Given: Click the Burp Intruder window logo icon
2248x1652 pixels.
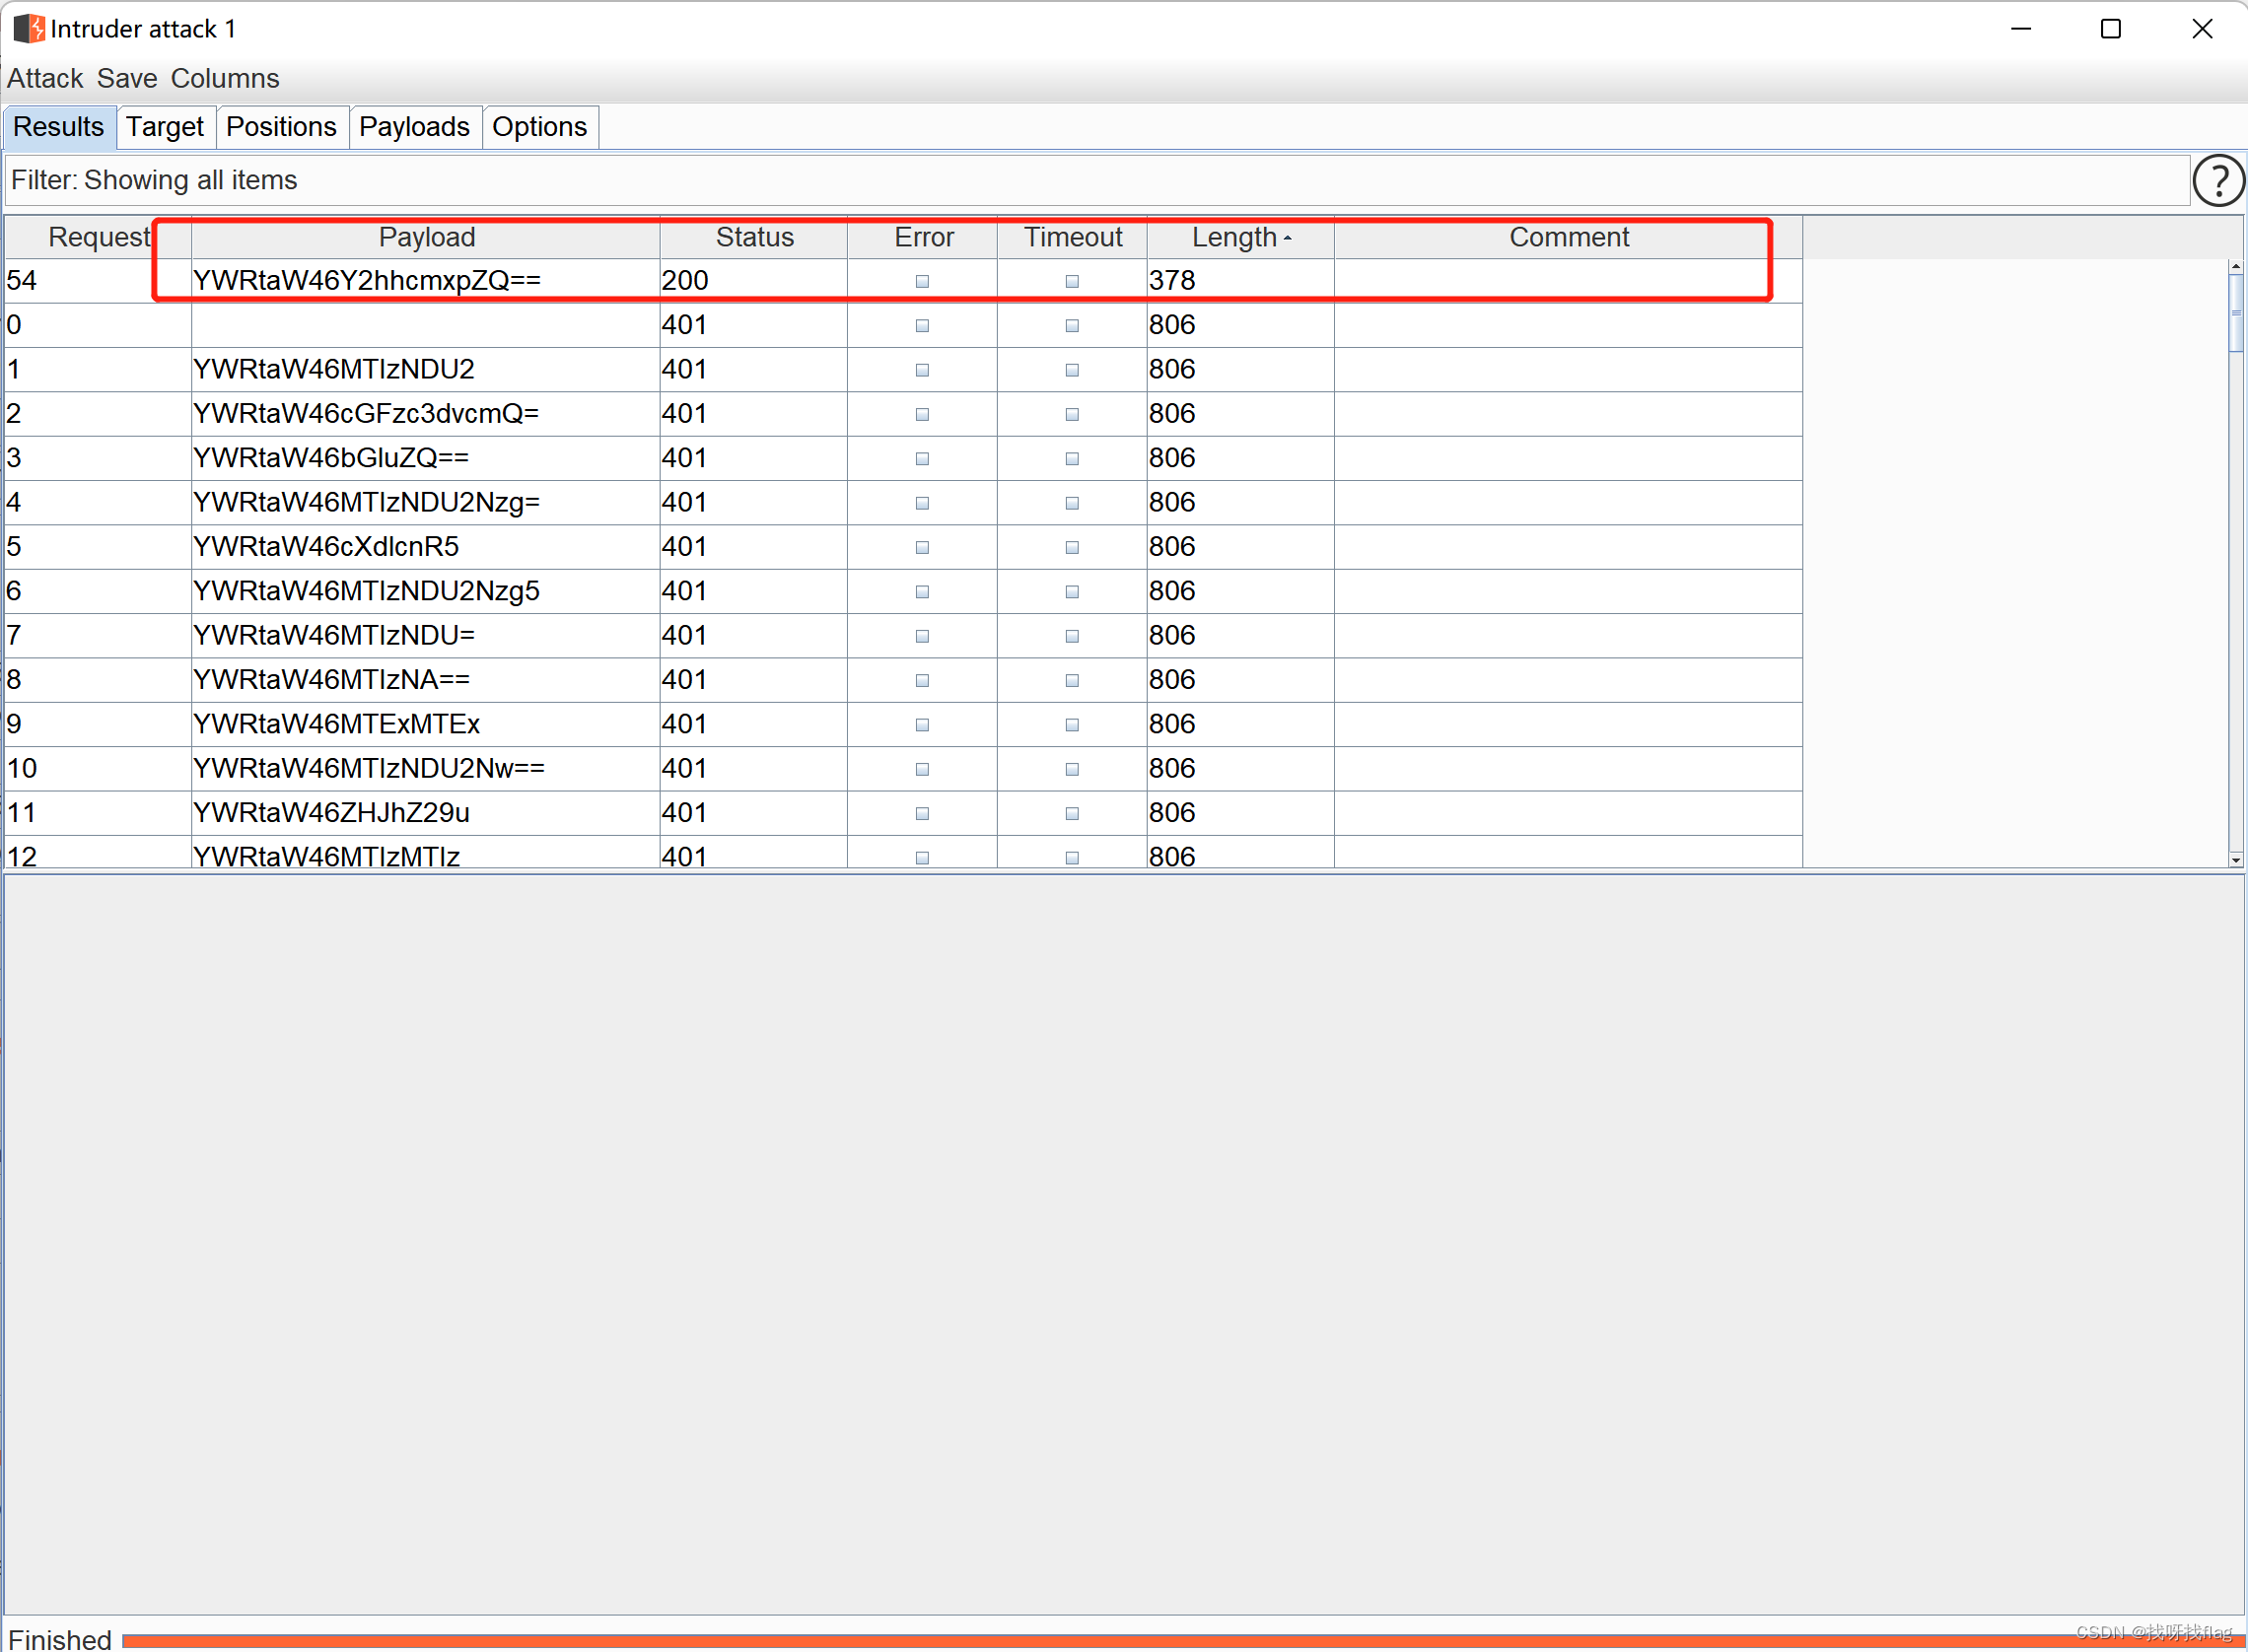Looking at the screenshot, I should click(x=28, y=29).
